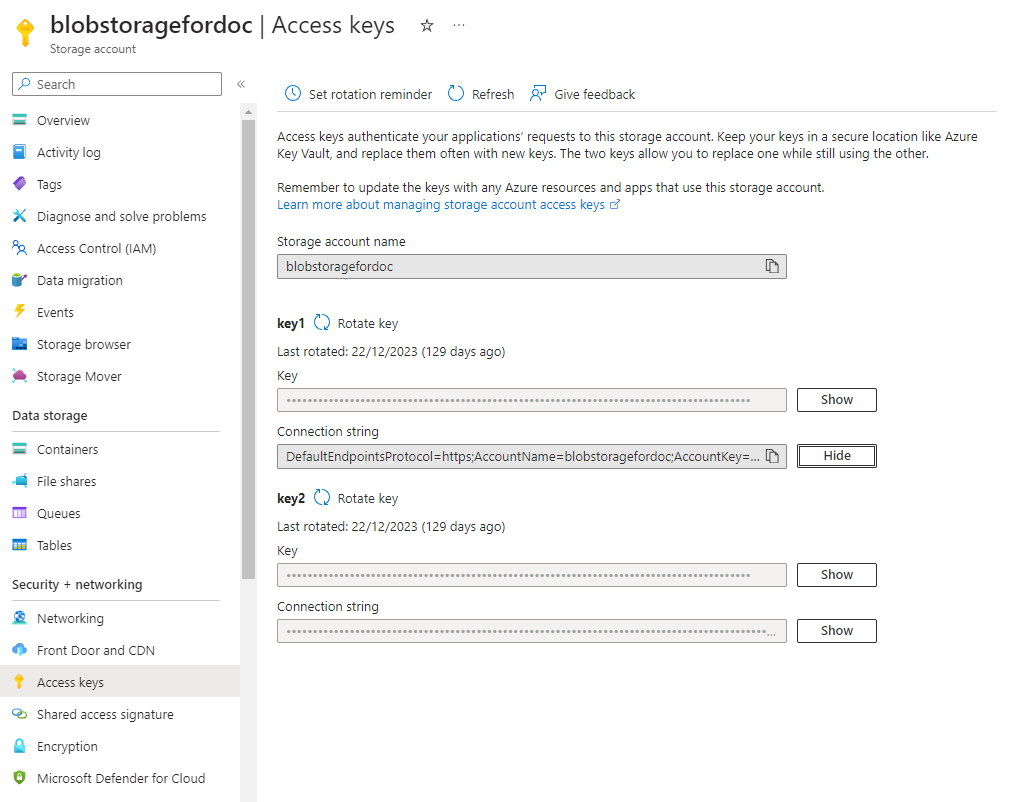Viewport: 1018px width, 802px height.
Task: Click the favorite star icon beside Access keys
Action: (x=427, y=25)
